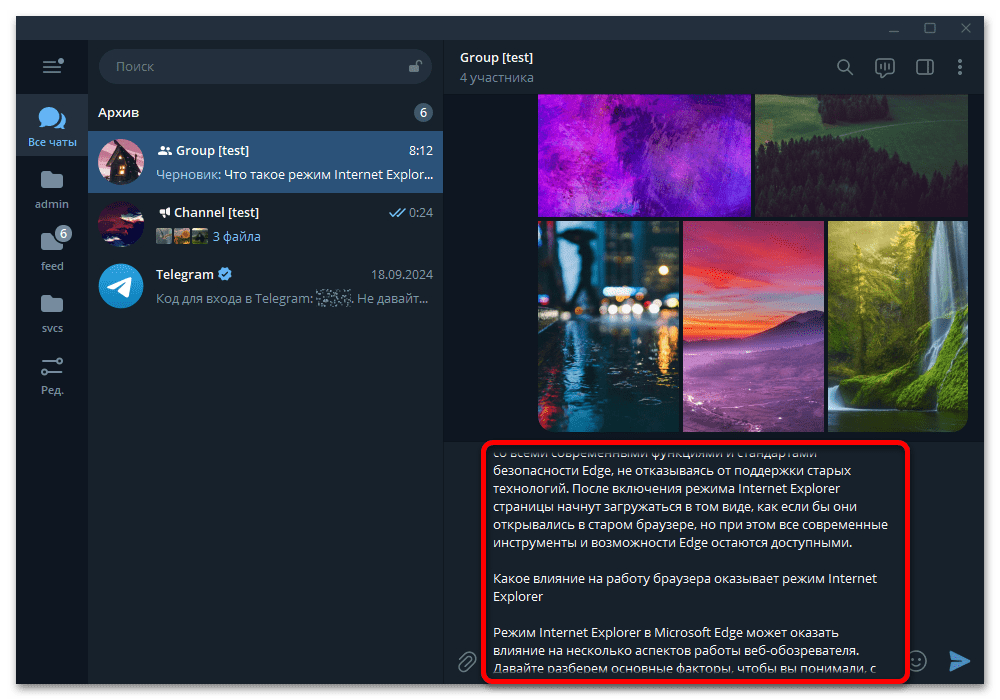
Task: Click the Group [test] chat header title
Action: 496,57
